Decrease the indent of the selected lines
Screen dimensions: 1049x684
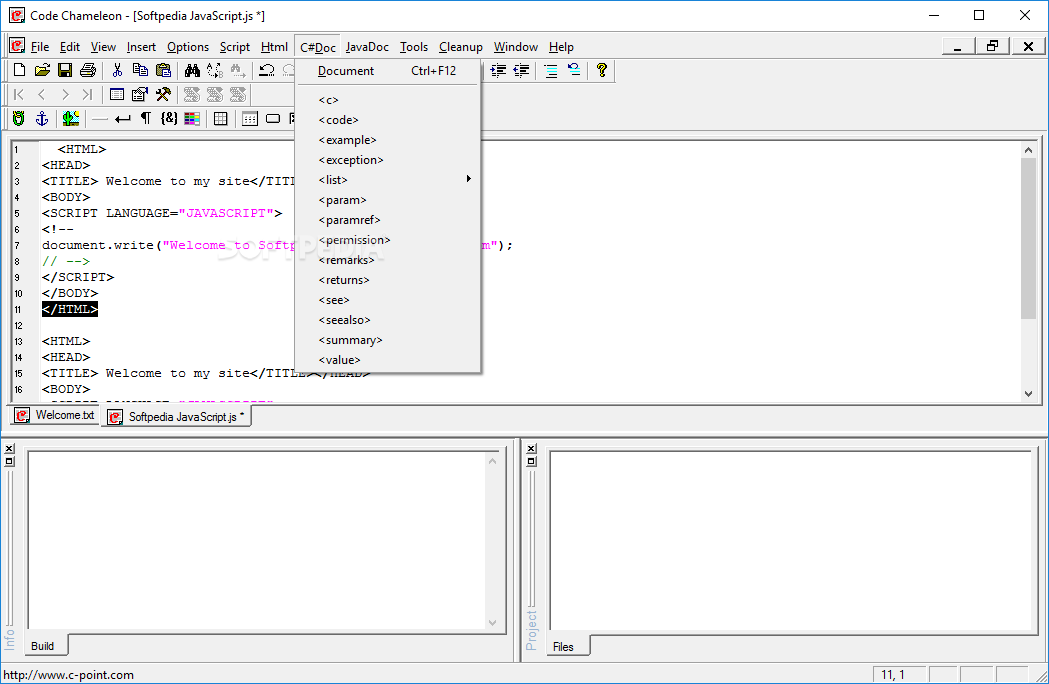coord(521,70)
